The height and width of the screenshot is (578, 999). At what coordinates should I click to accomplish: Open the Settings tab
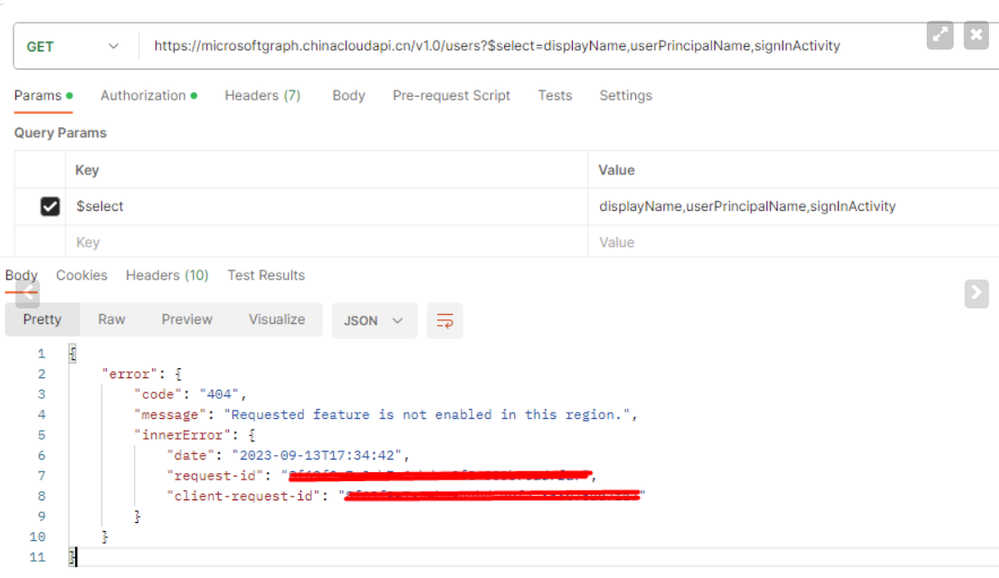point(626,96)
